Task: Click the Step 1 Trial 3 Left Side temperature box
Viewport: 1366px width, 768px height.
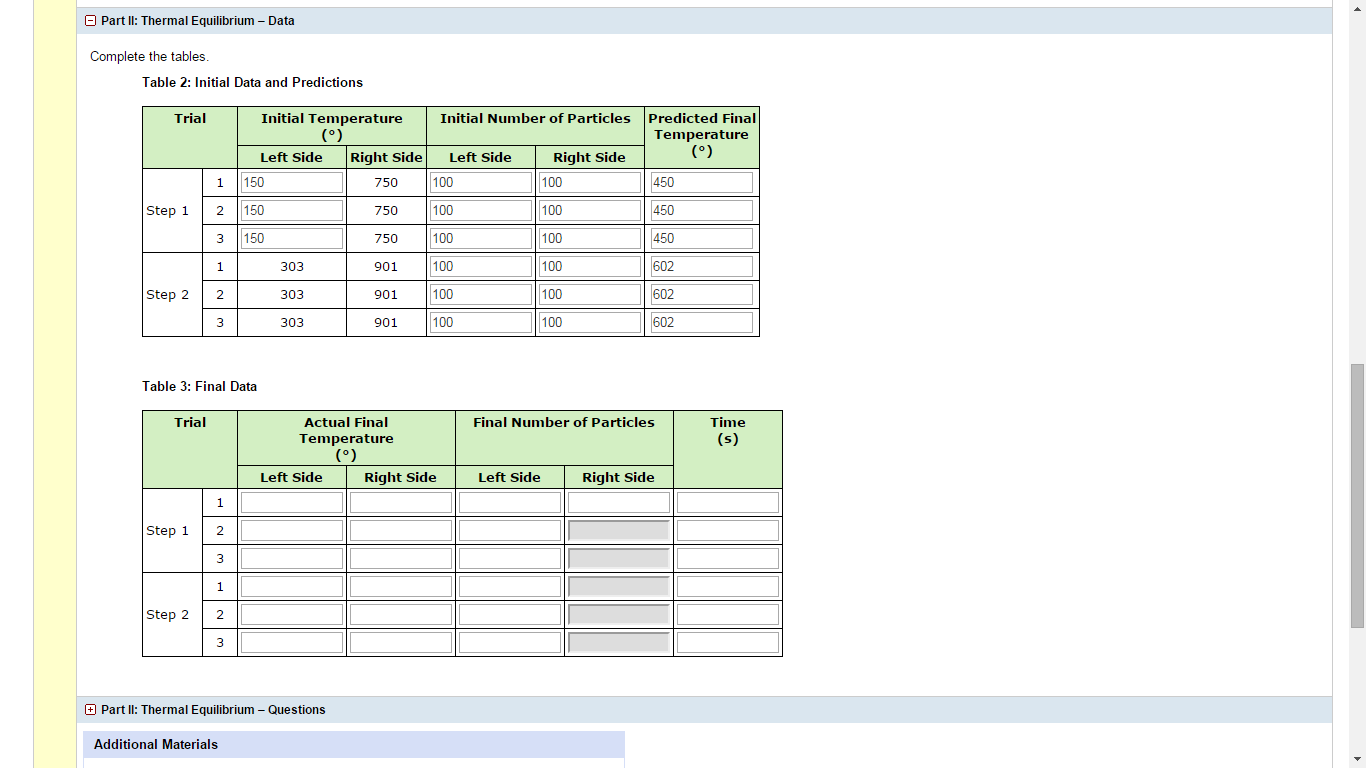Action: pos(291,238)
